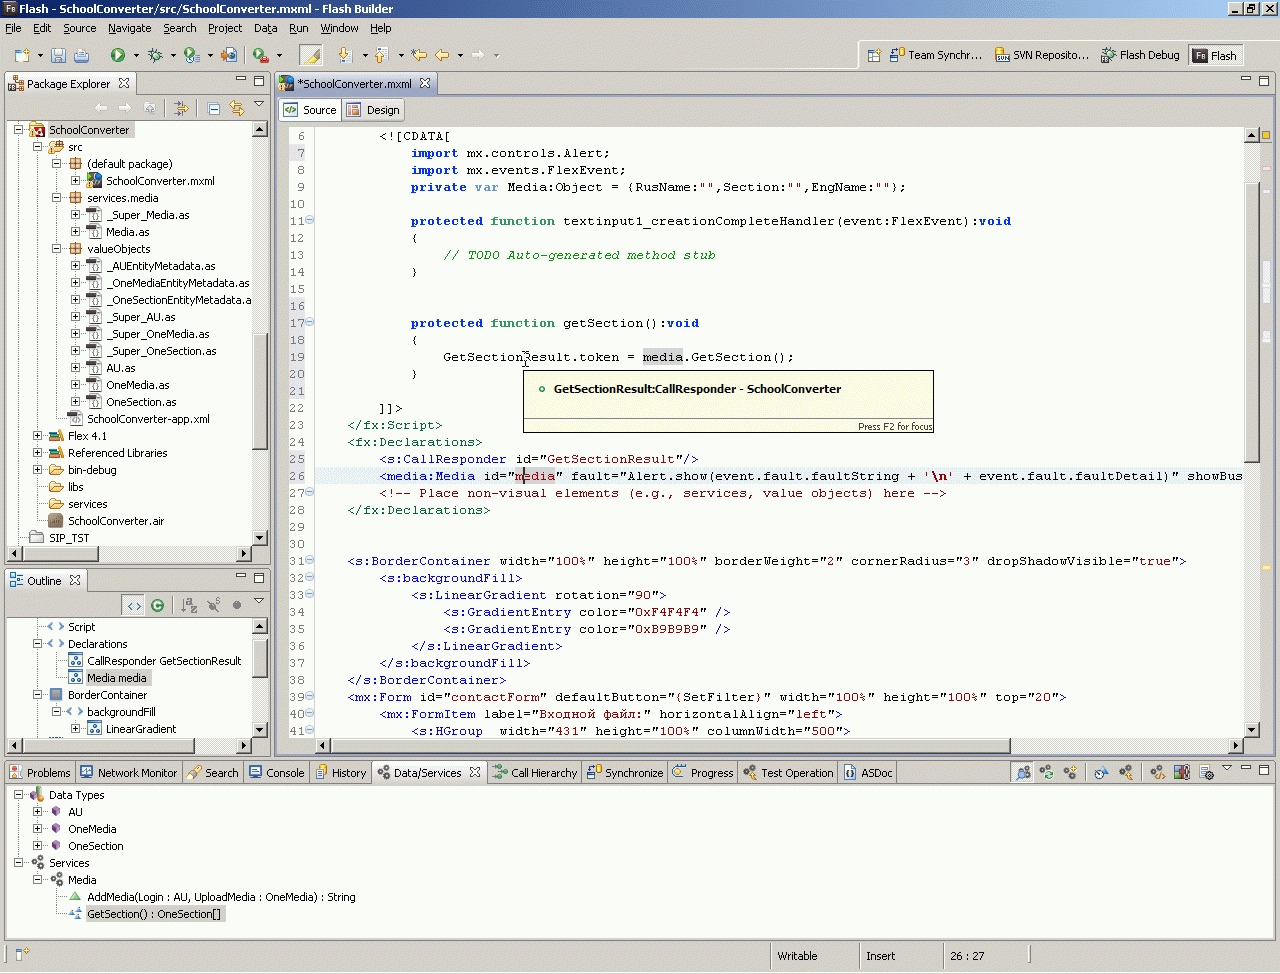Click the Open Perspective icon

point(873,56)
